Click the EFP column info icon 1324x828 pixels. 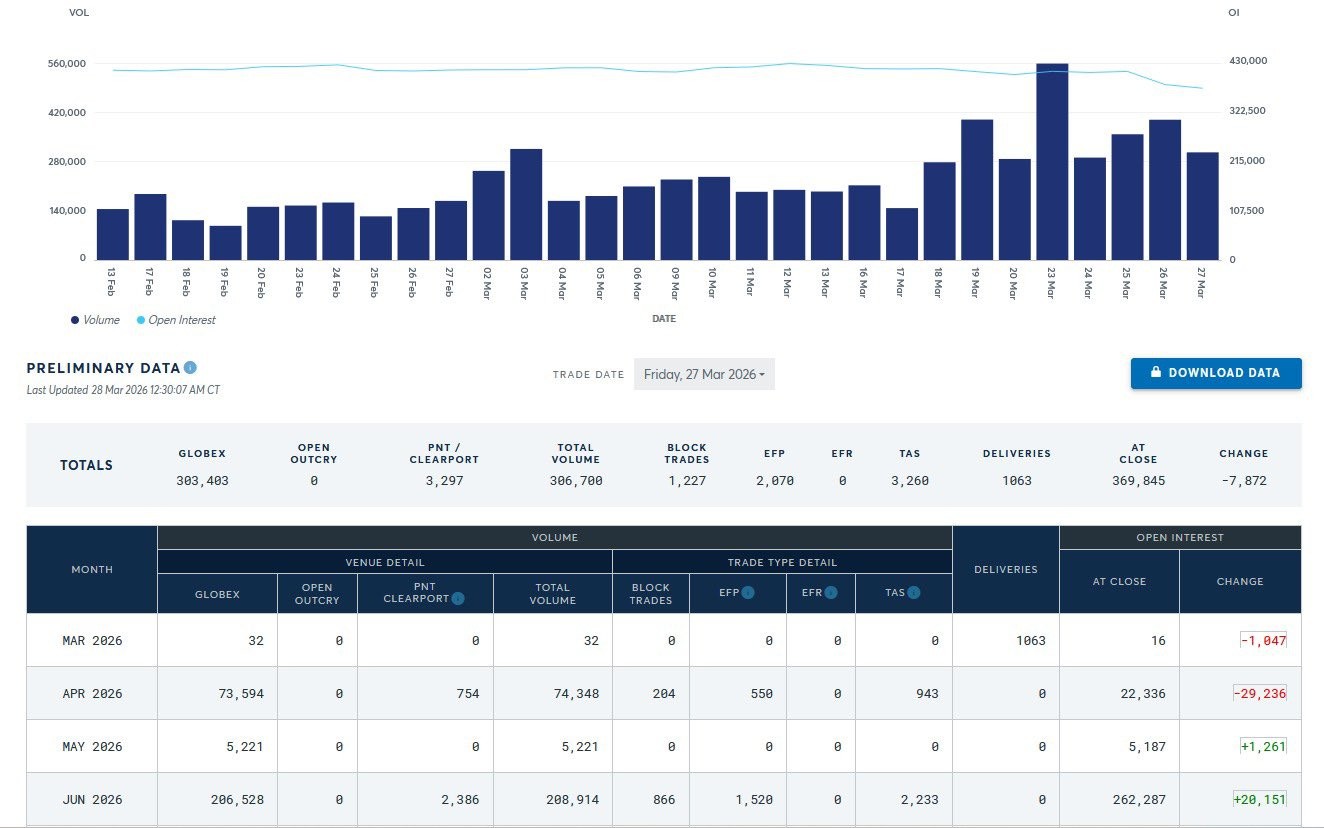click(x=748, y=593)
